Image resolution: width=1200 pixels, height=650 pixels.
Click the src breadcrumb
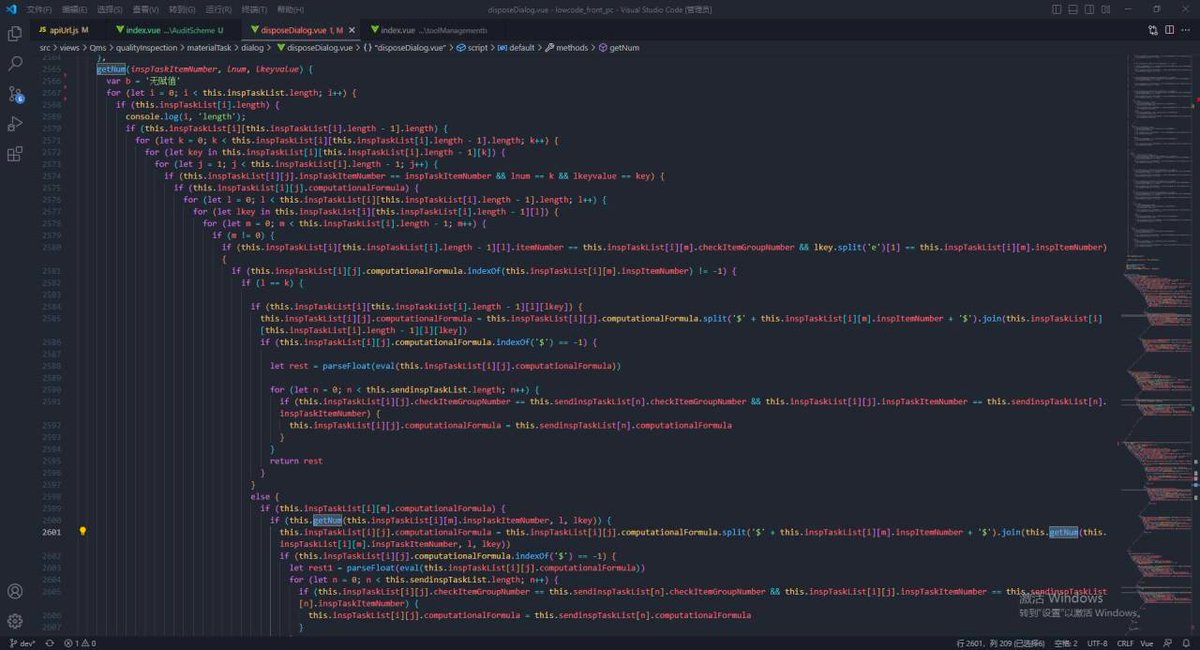click(x=45, y=47)
